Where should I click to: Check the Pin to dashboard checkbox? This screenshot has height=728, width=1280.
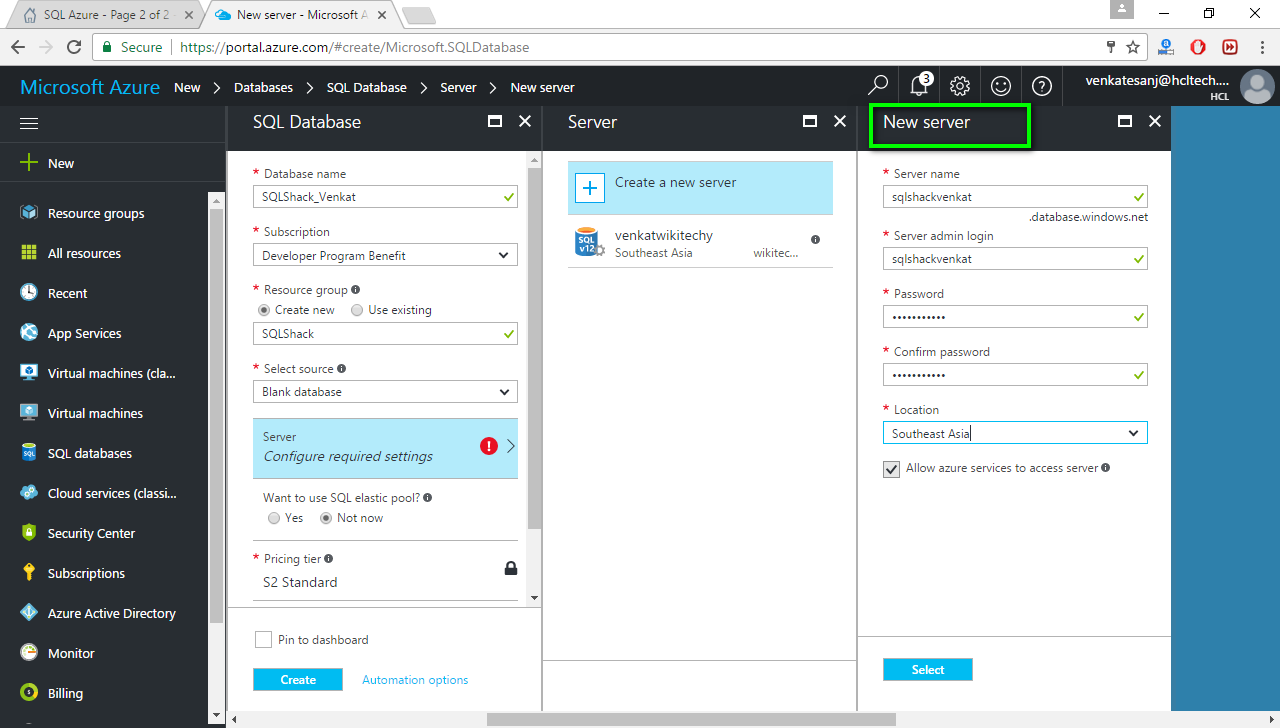263,639
